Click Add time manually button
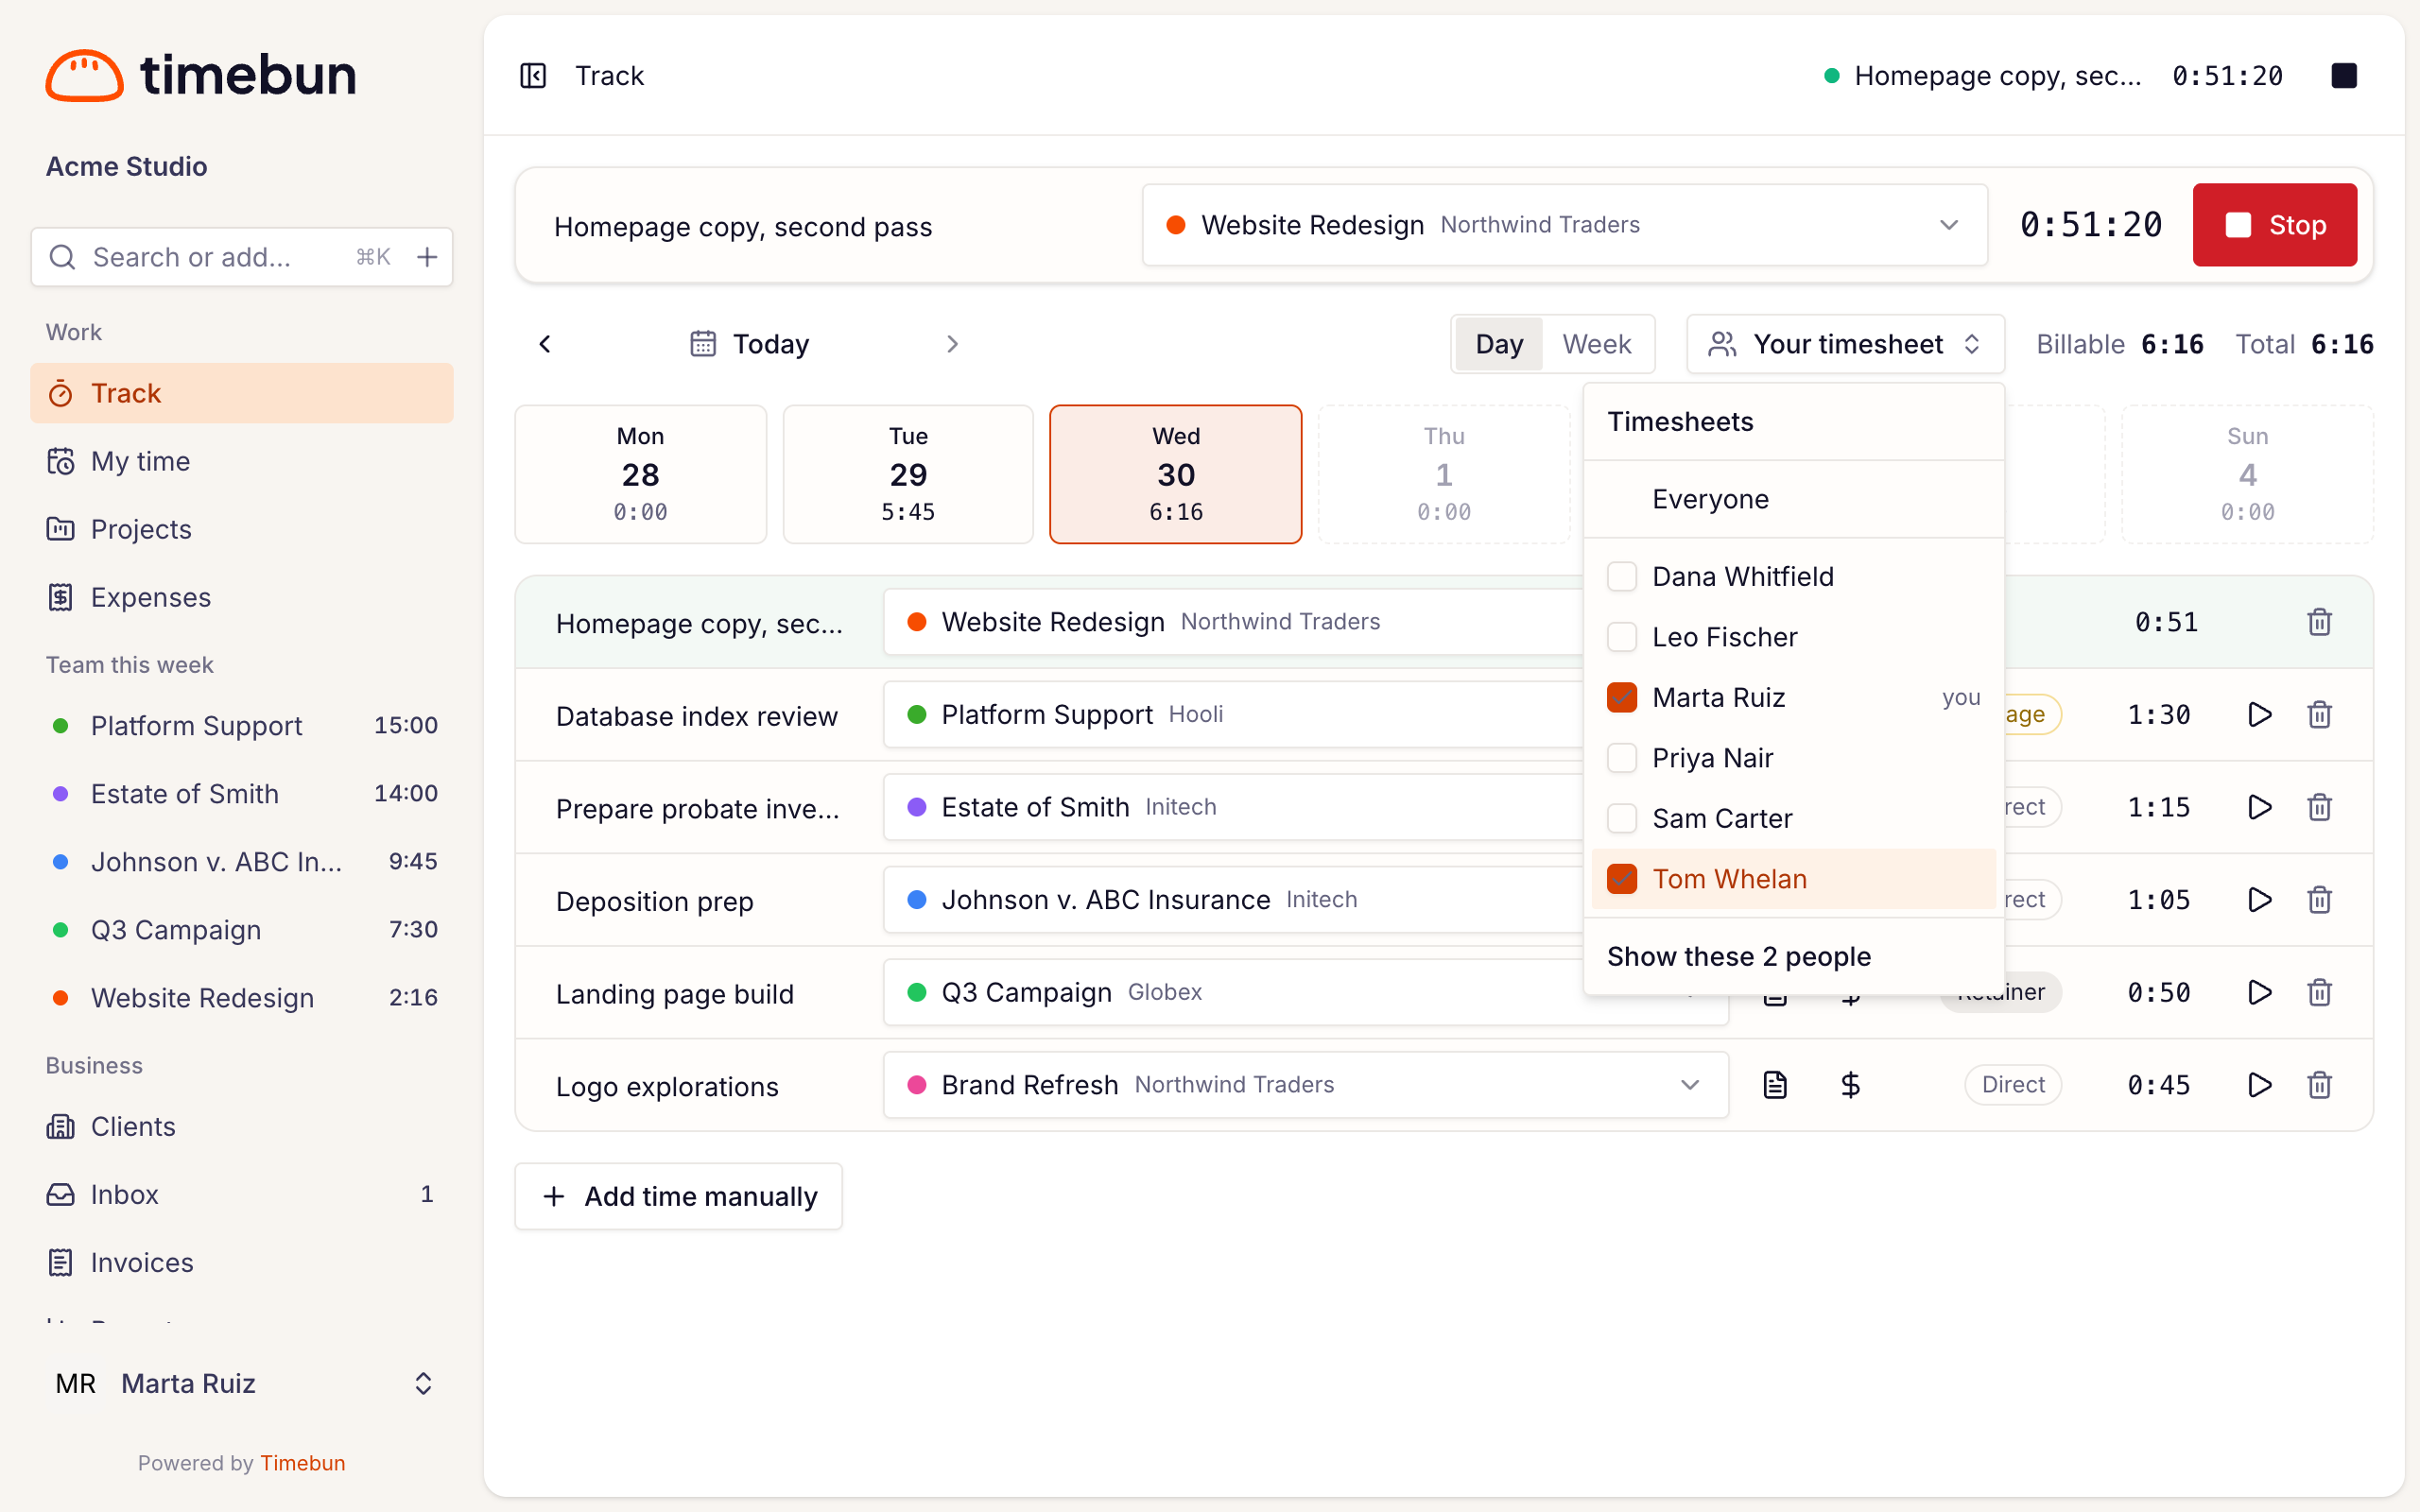This screenshot has width=2420, height=1512. [679, 1196]
